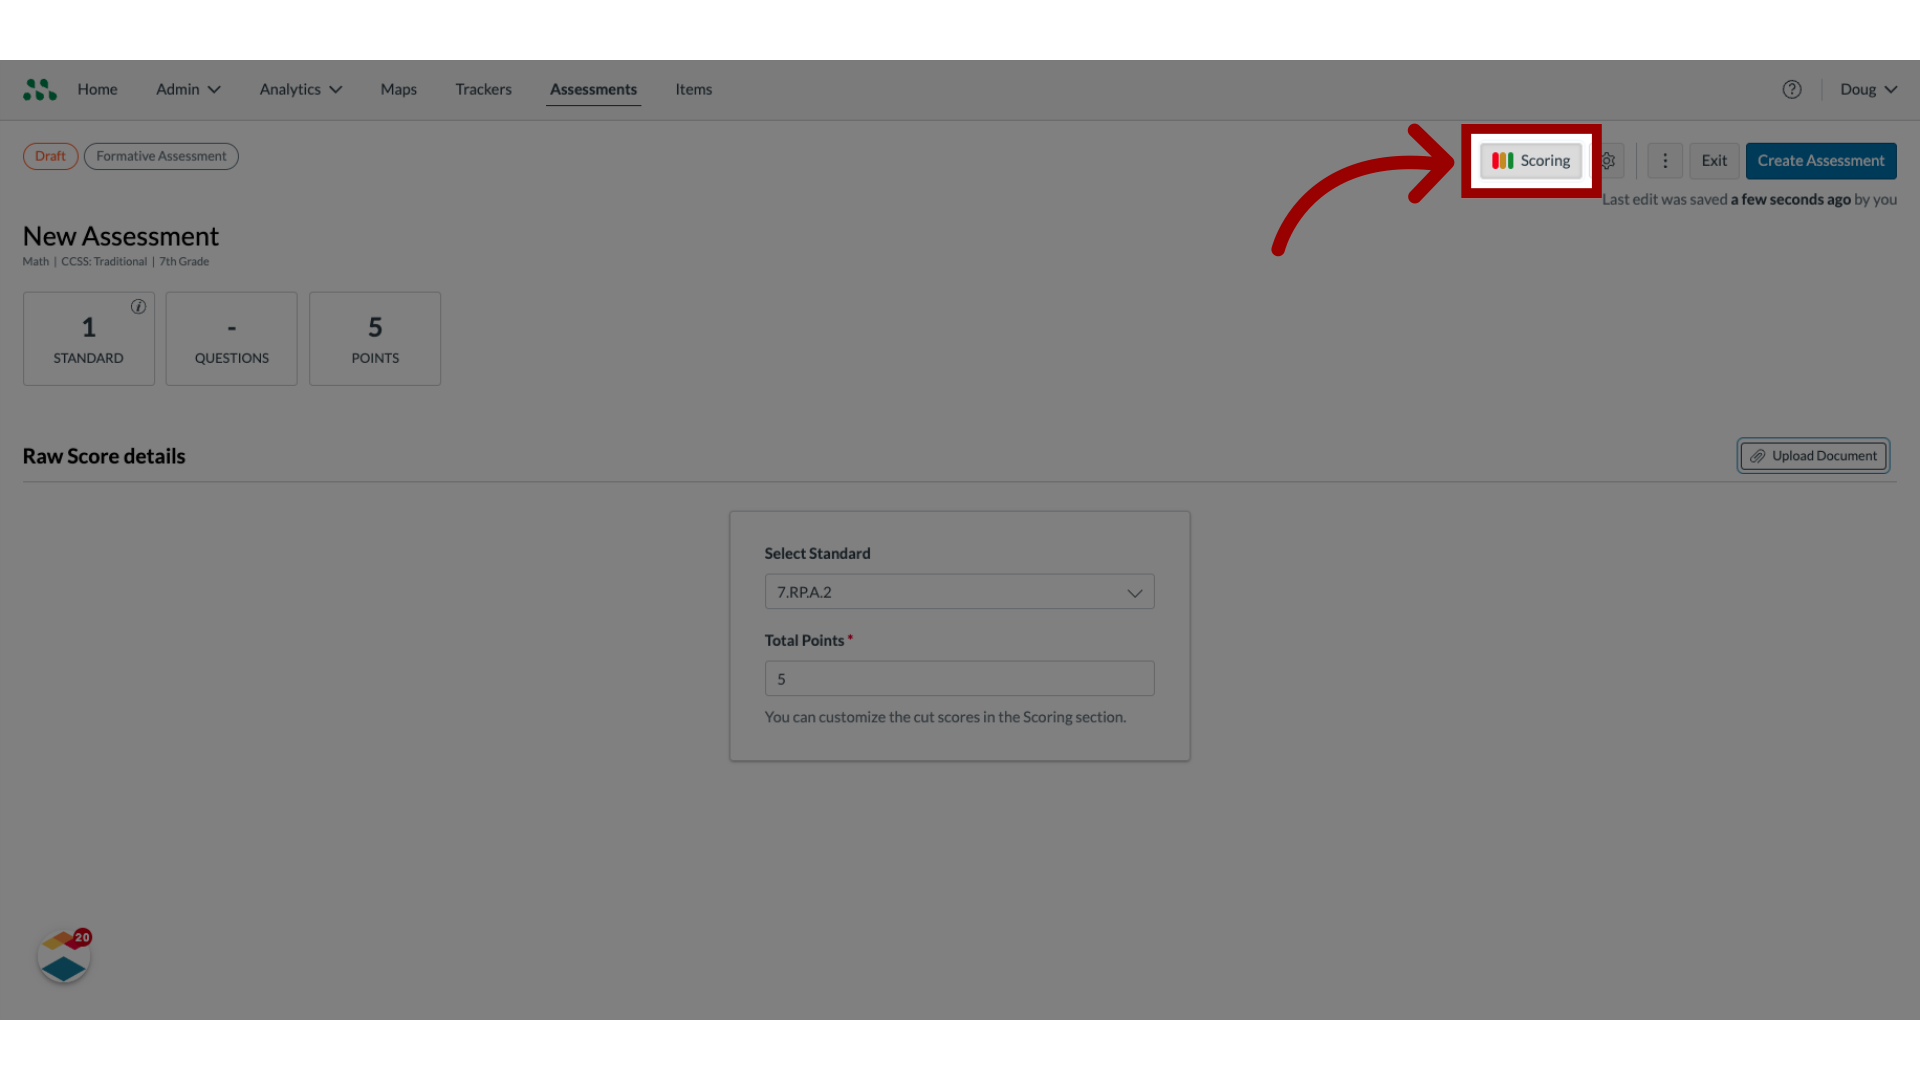Click the Help question mark icon
Screen dimensions: 1920x1080
(1792, 88)
